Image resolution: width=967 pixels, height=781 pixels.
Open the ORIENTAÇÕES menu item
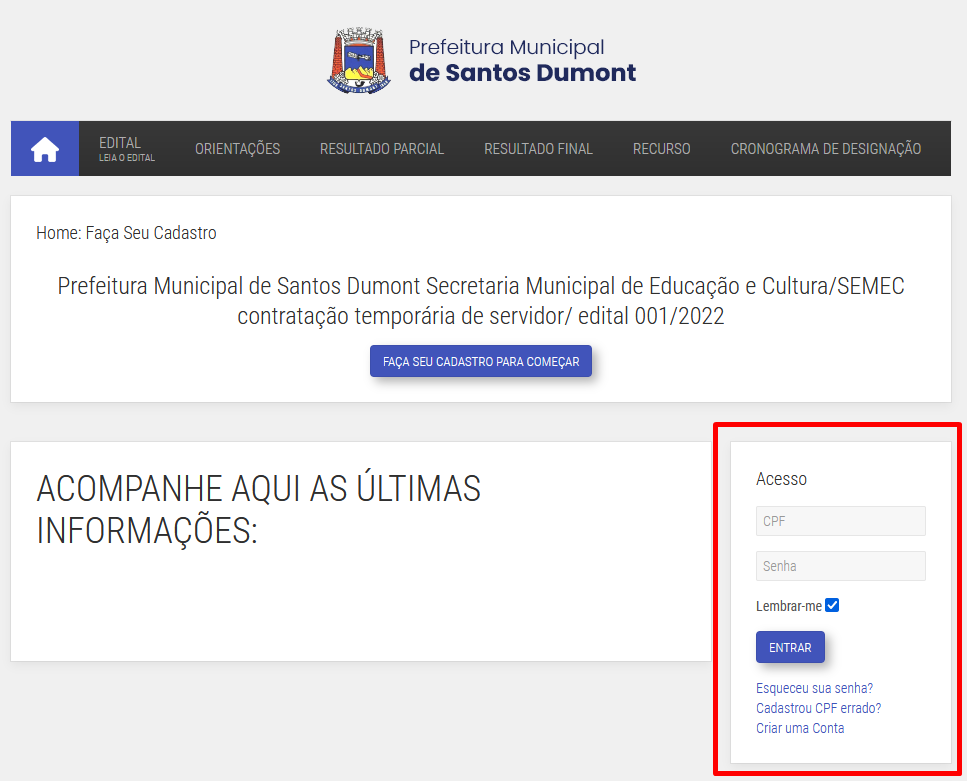tap(237, 149)
